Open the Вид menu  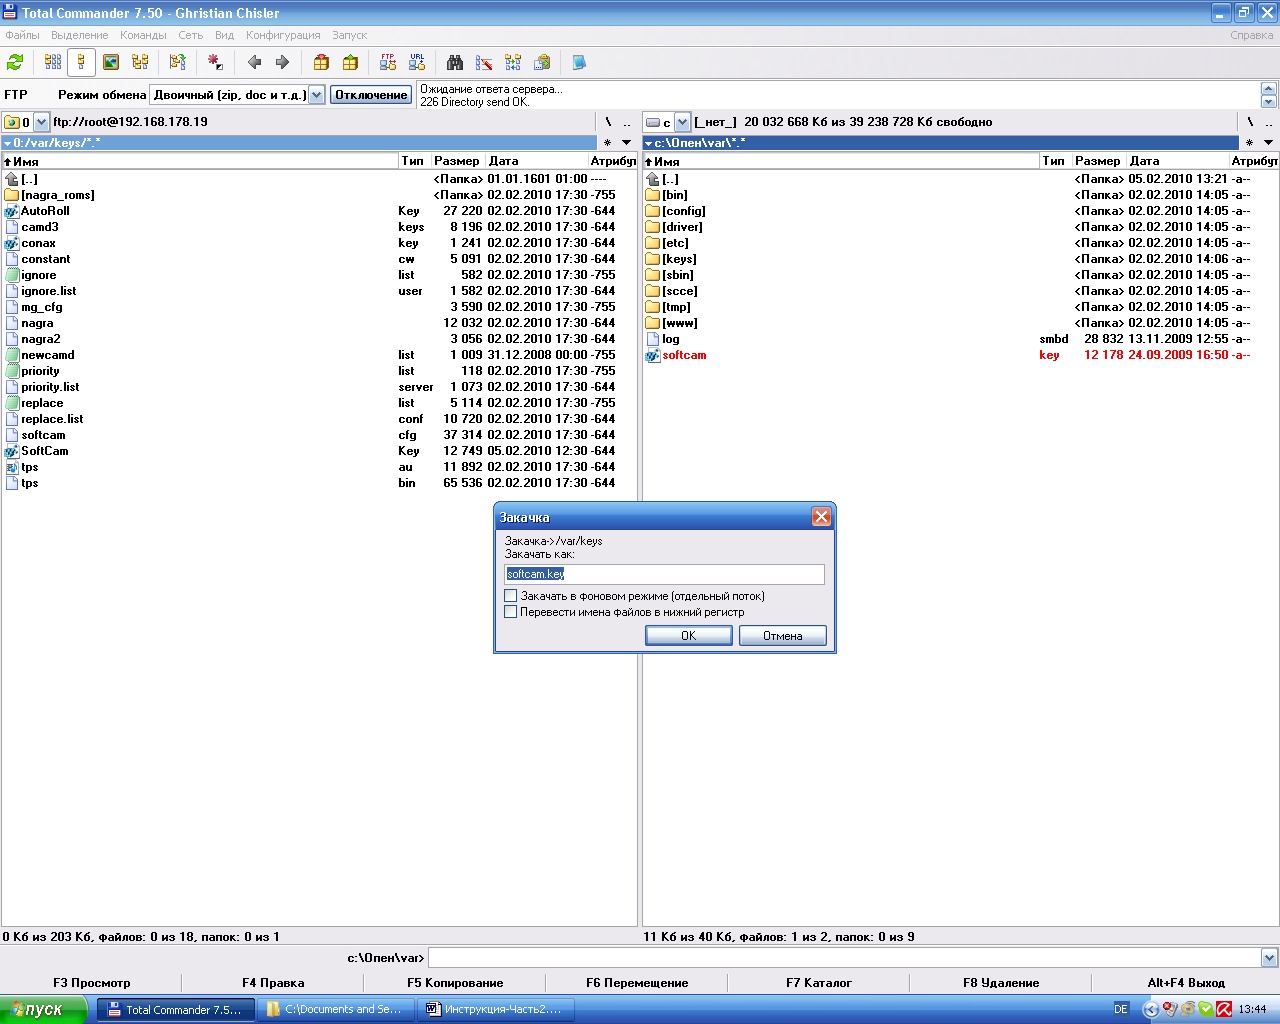pyautogui.click(x=225, y=35)
